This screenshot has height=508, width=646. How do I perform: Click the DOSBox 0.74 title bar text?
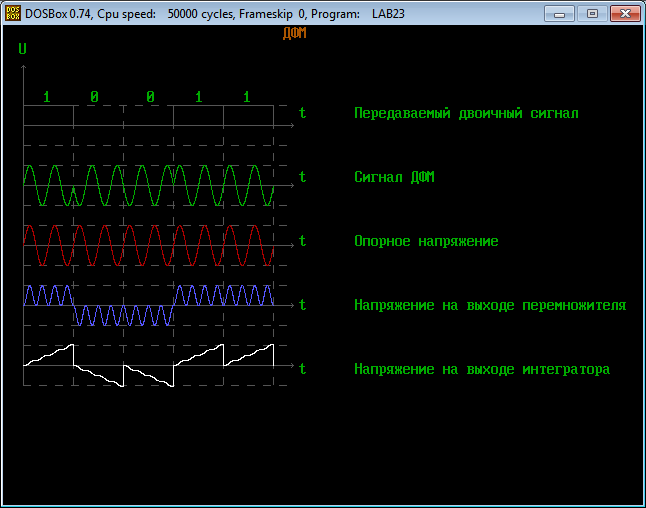pyautogui.click(x=215, y=14)
